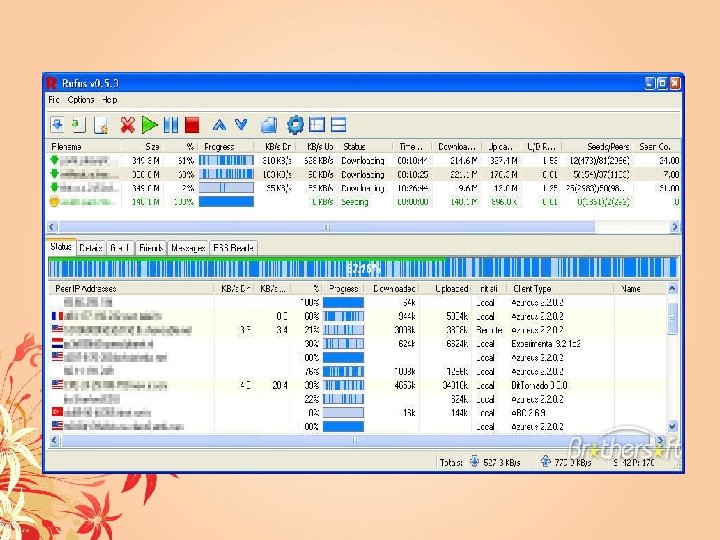Switch to the Details tab
Screen dimensions: 720x540
pyautogui.click(x=91, y=248)
